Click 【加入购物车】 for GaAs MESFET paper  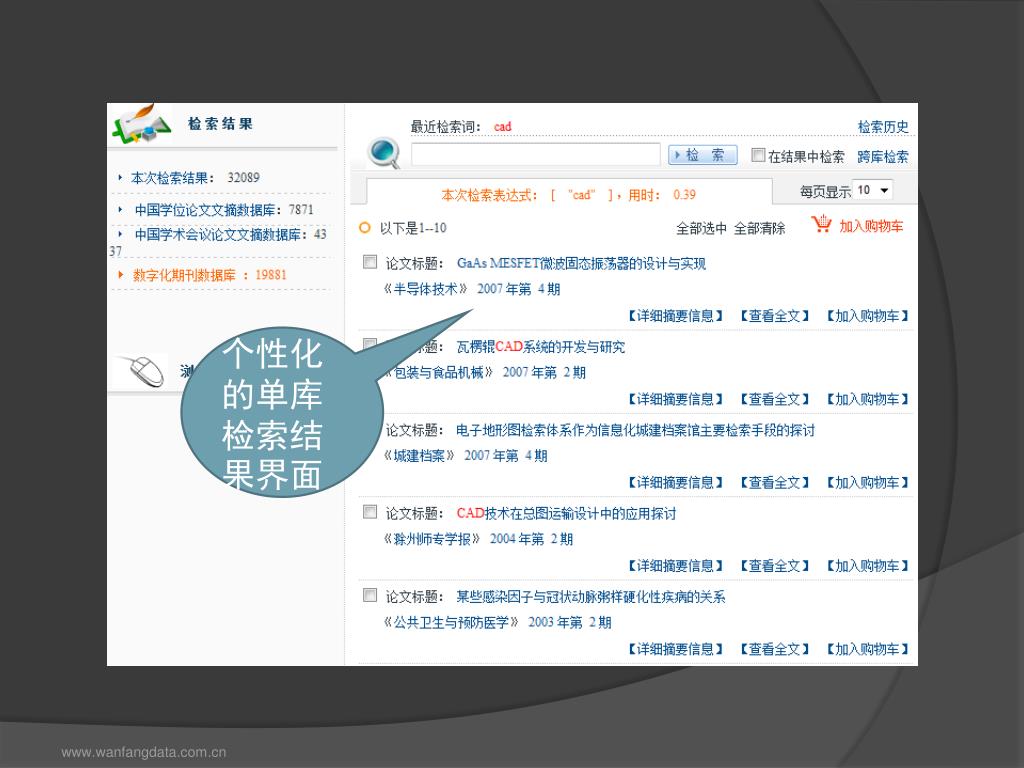pos(867,316)
